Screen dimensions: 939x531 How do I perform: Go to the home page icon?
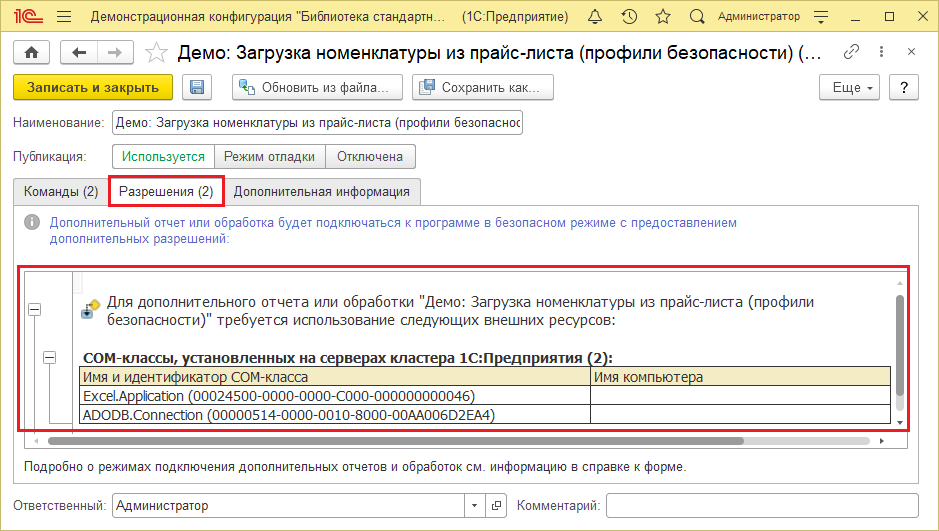32,53
